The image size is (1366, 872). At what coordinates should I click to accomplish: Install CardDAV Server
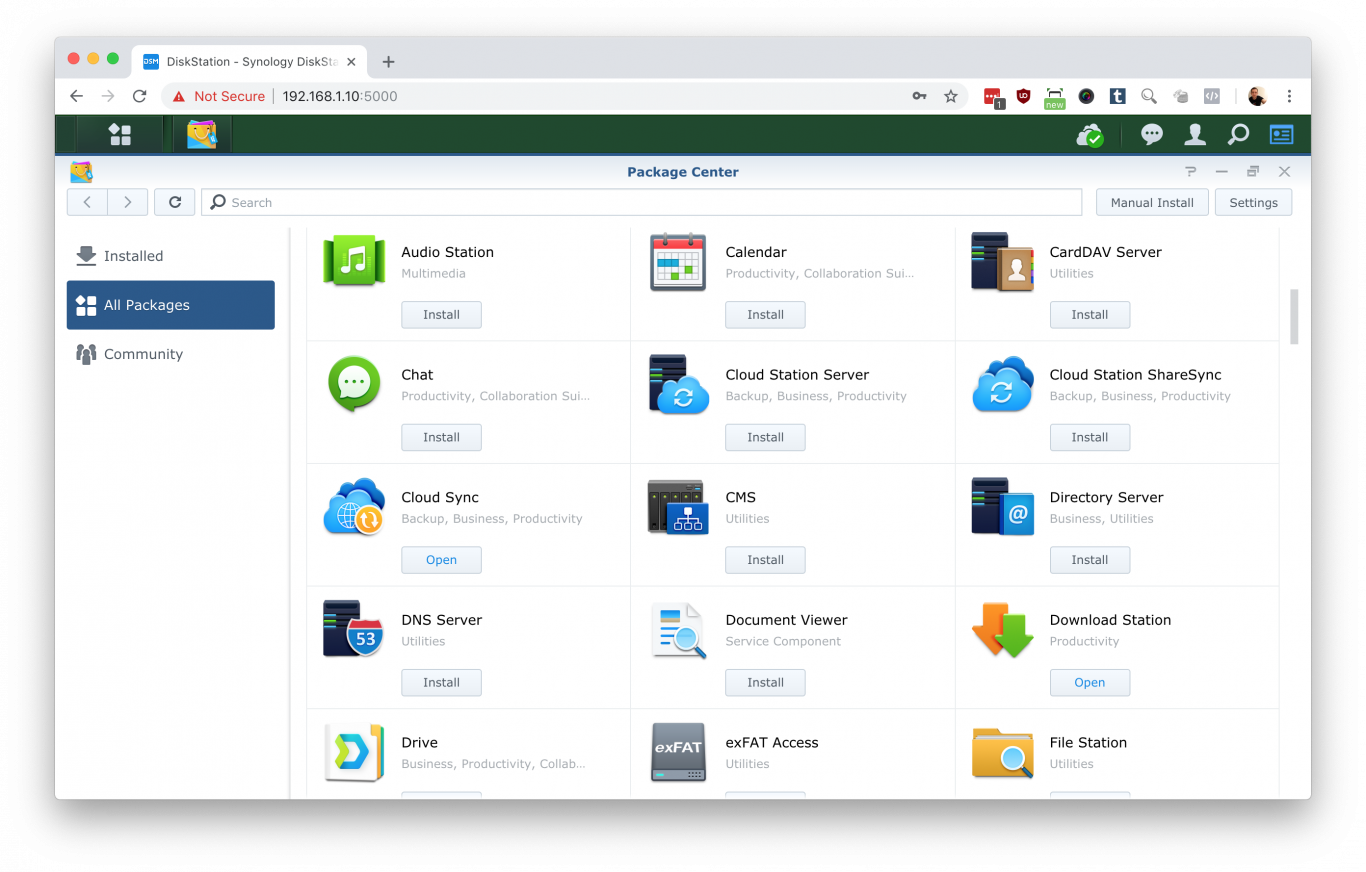(1090, 314)
